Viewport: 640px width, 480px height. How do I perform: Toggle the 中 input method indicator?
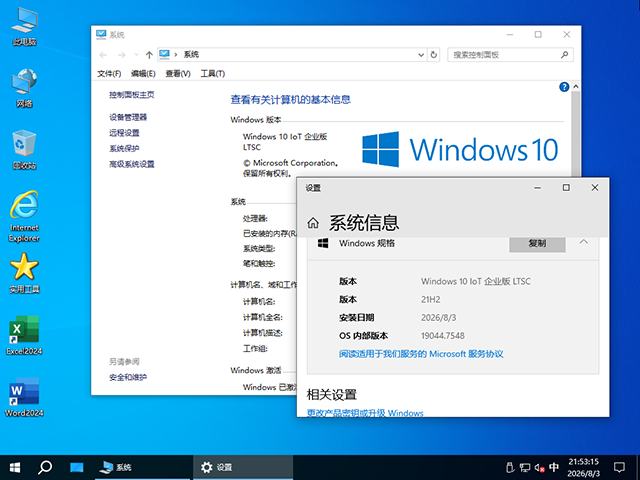click(554, 467)
